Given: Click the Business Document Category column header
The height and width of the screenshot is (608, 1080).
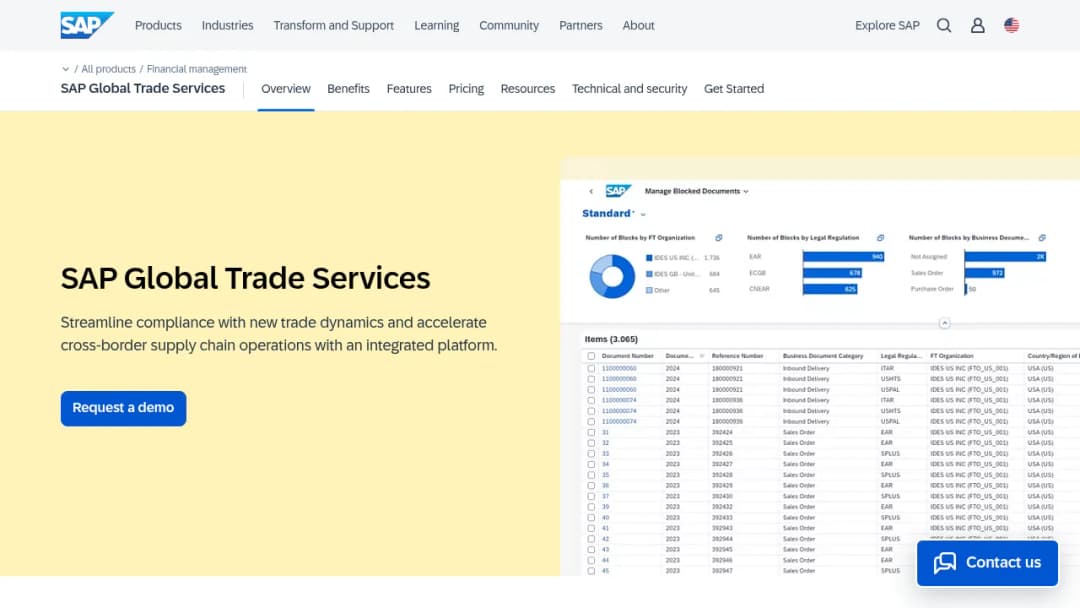Looking at the screenshot, I should (822, 356).
